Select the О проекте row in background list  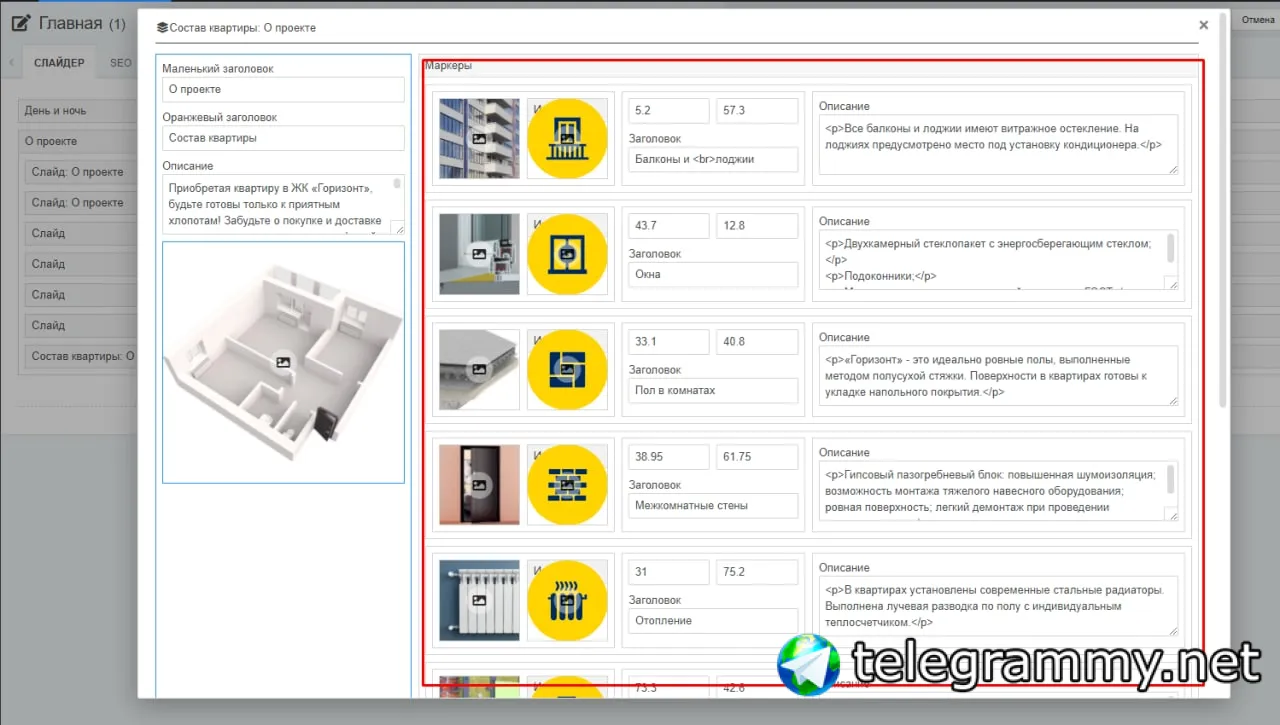78,141
